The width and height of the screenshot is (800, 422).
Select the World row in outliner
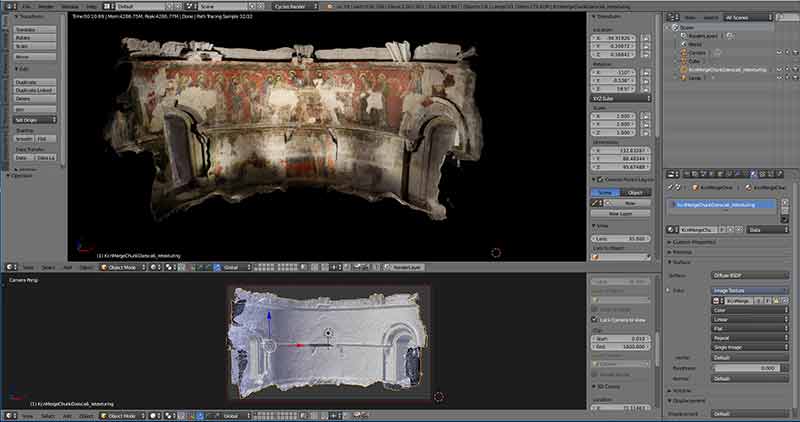pyautogui.click(x=690, y=44)
